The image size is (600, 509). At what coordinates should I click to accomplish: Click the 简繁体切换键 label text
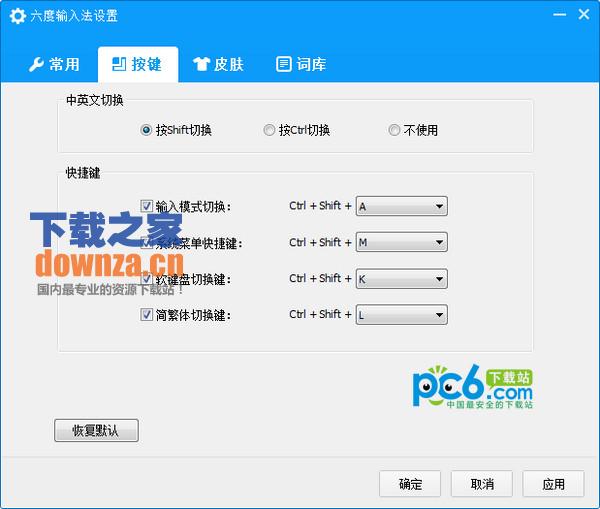[x=193, y=315]
